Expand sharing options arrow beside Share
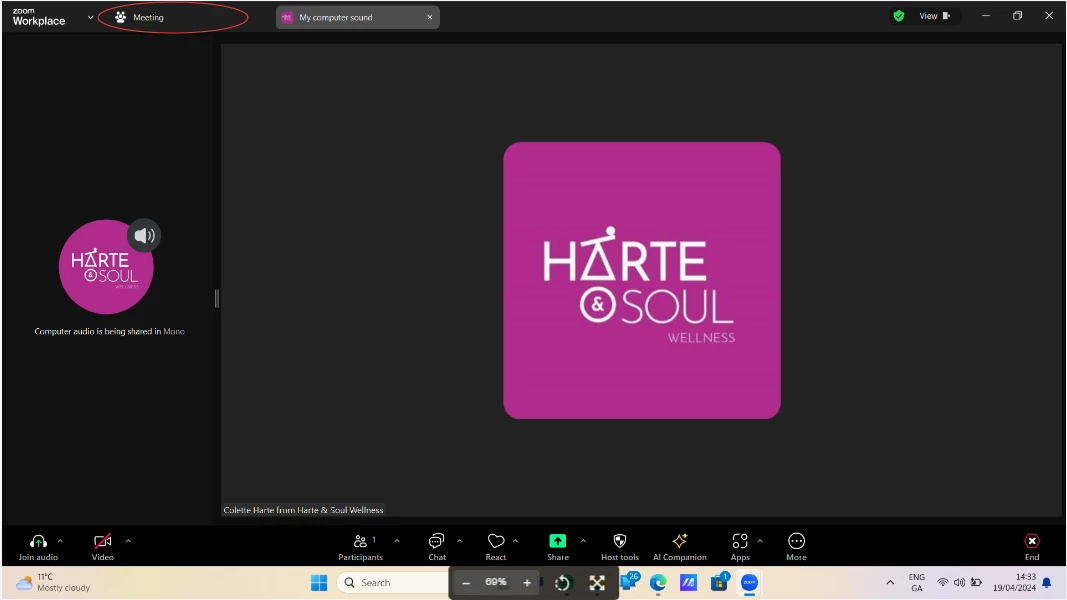1067x600 pixels. coord(583,541)
